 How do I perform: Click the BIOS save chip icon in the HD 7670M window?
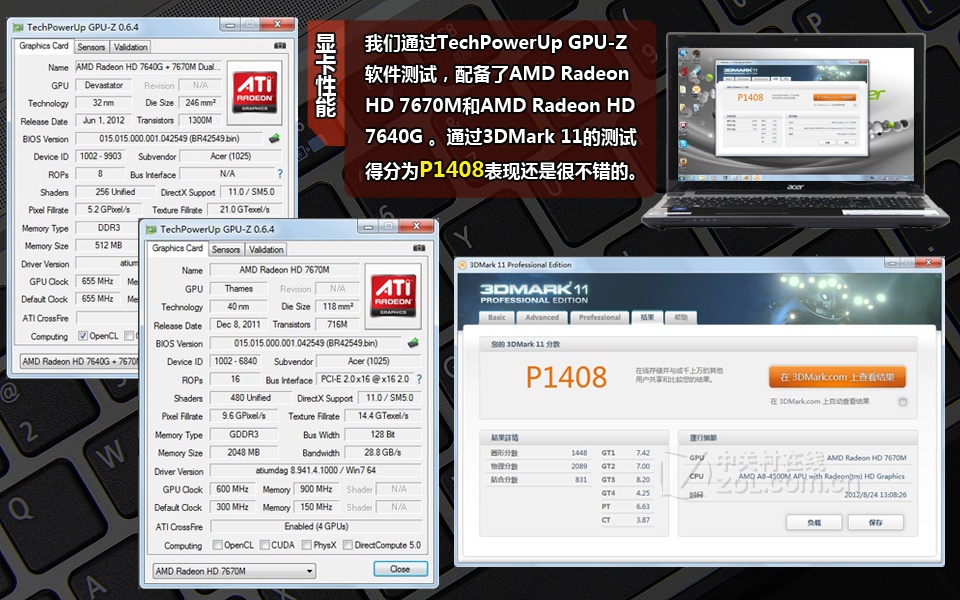pyautogui.click(x=412, y=343)
